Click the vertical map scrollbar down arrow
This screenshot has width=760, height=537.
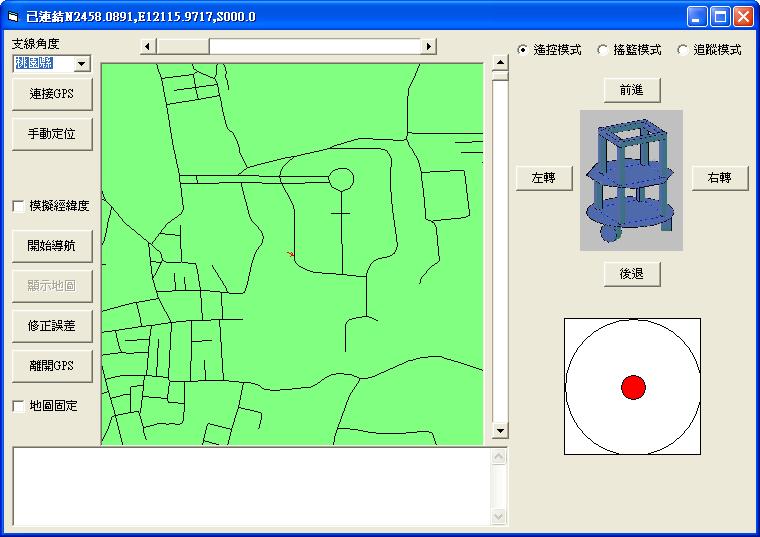click(x=500, y=430)
